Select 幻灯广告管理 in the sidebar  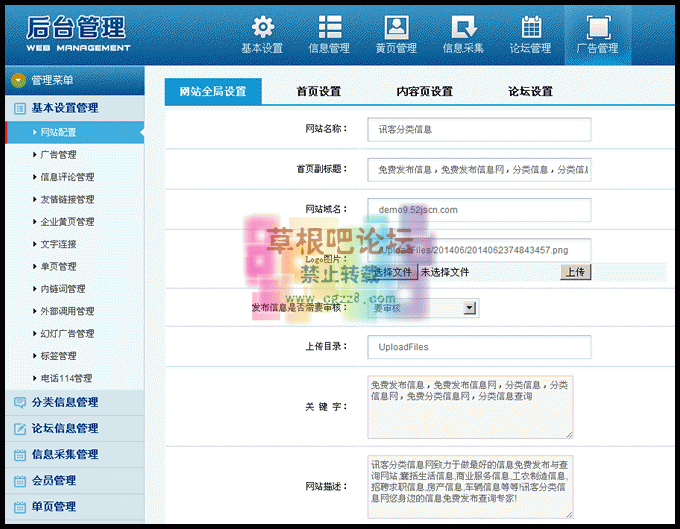(67, 334)
